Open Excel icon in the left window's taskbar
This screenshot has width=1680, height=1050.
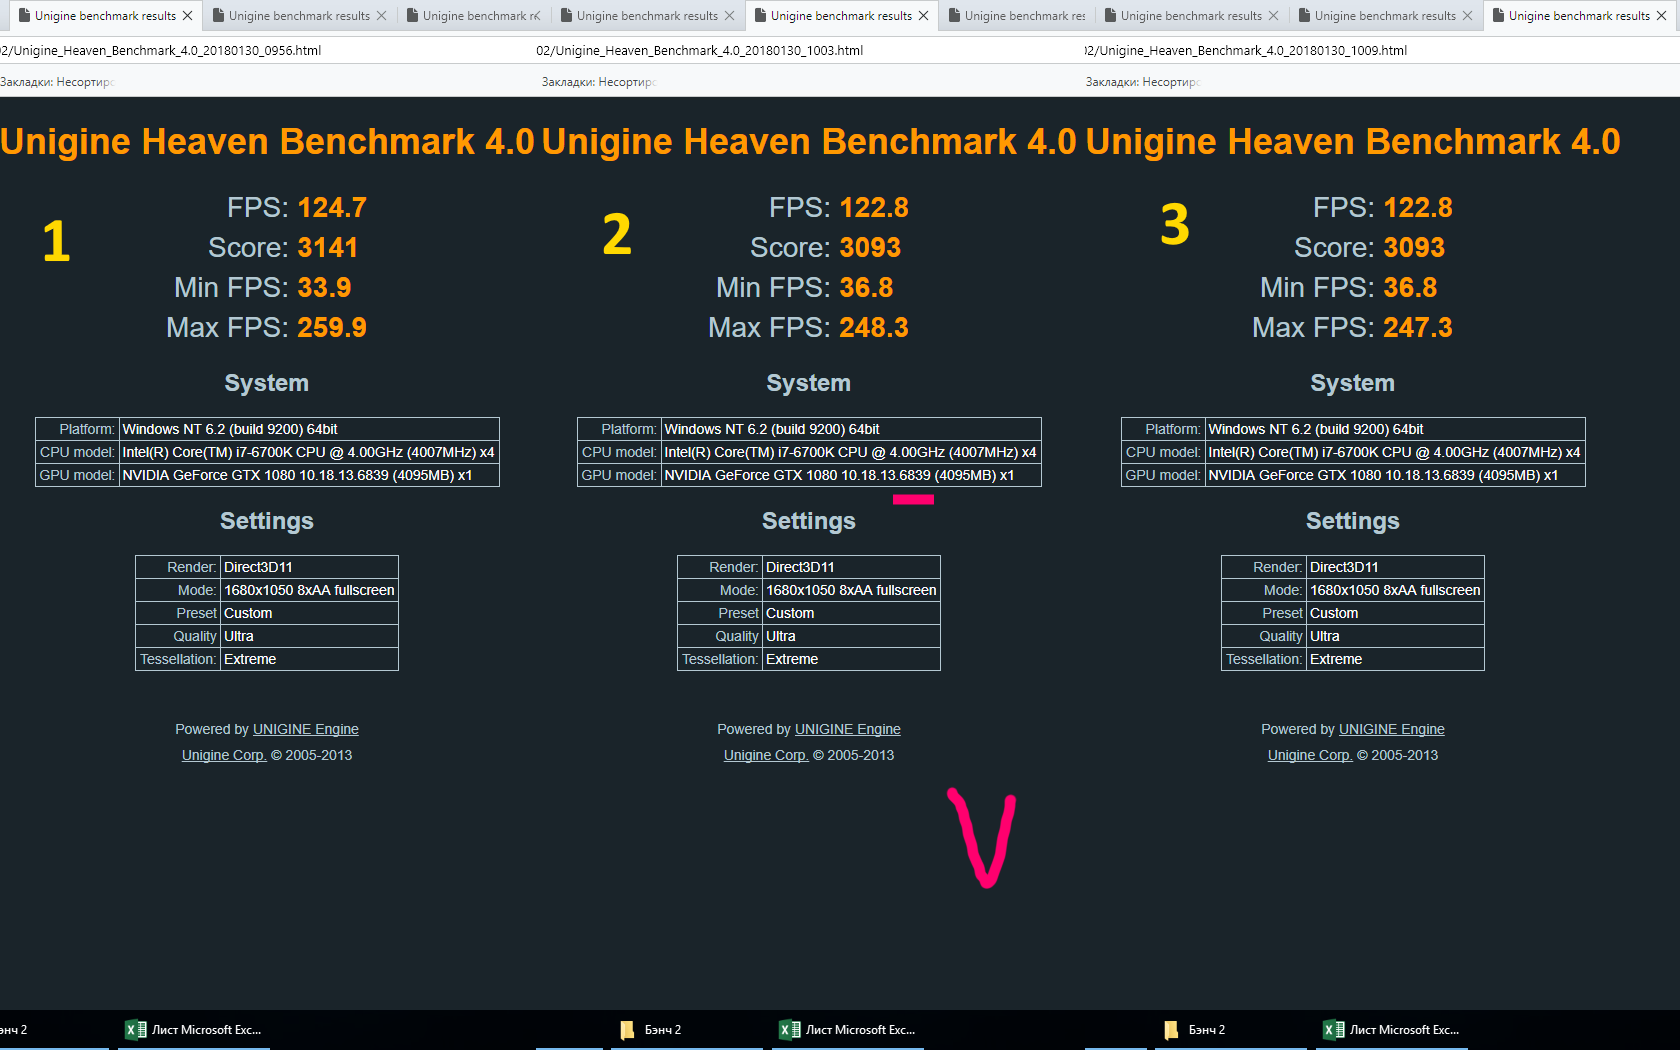135,1029
